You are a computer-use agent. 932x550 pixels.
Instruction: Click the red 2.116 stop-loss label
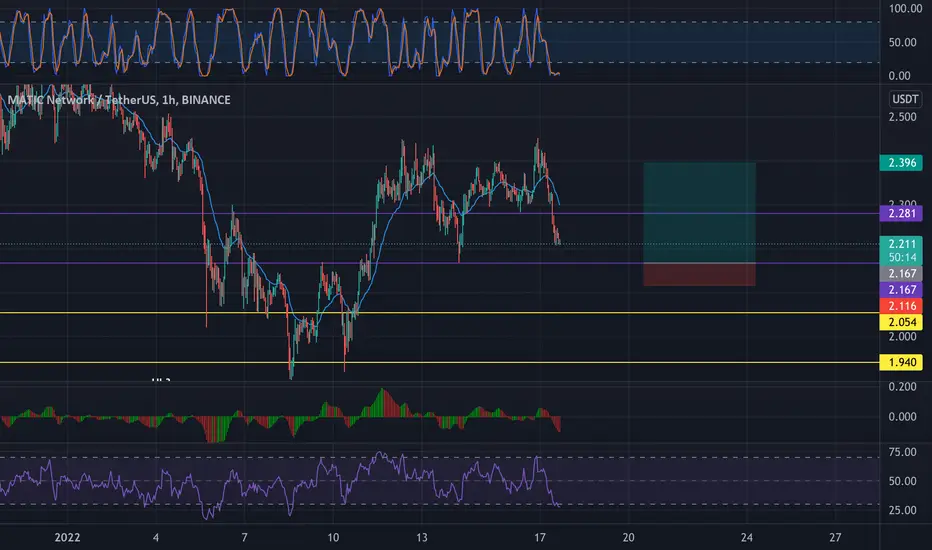[901, 306]
